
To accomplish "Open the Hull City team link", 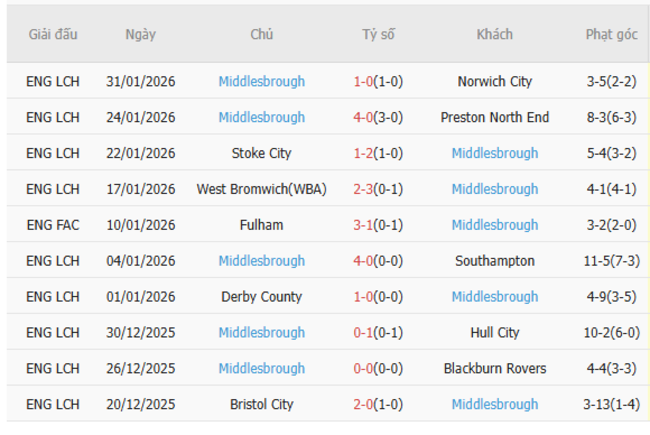I will [494, 333].
